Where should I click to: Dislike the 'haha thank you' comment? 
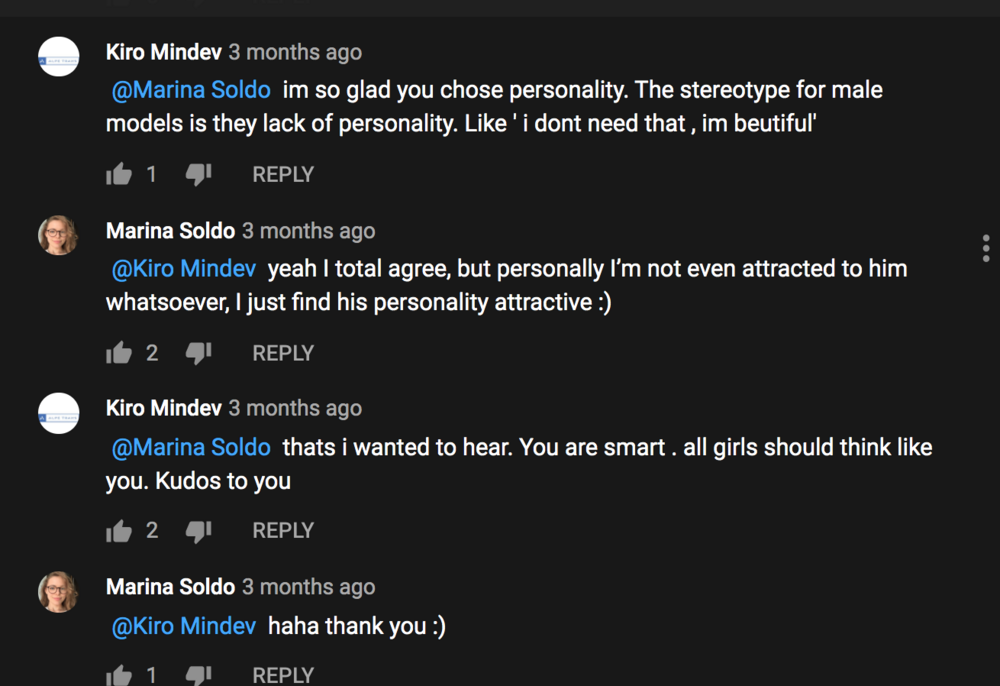pyautogui.click(x=198, y=675)
